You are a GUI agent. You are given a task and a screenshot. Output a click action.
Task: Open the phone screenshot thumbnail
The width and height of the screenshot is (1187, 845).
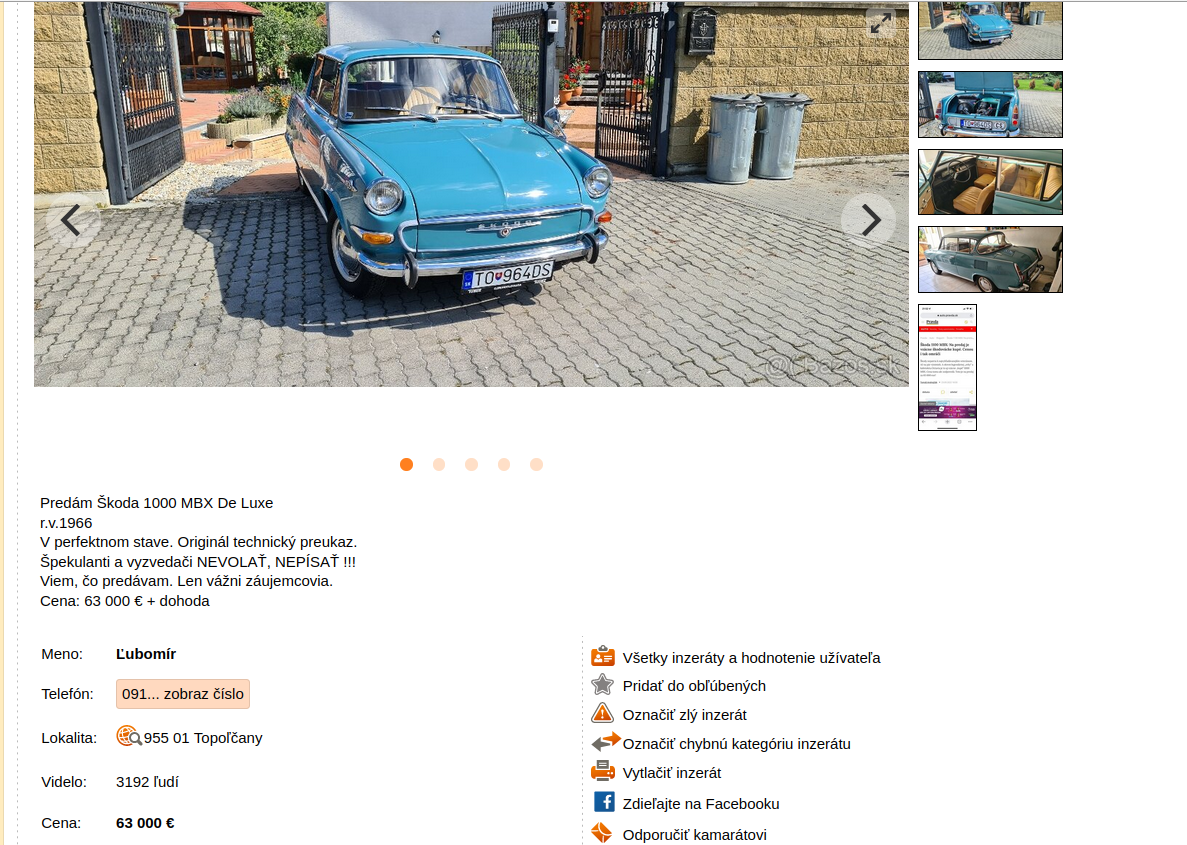click(947, 367)
